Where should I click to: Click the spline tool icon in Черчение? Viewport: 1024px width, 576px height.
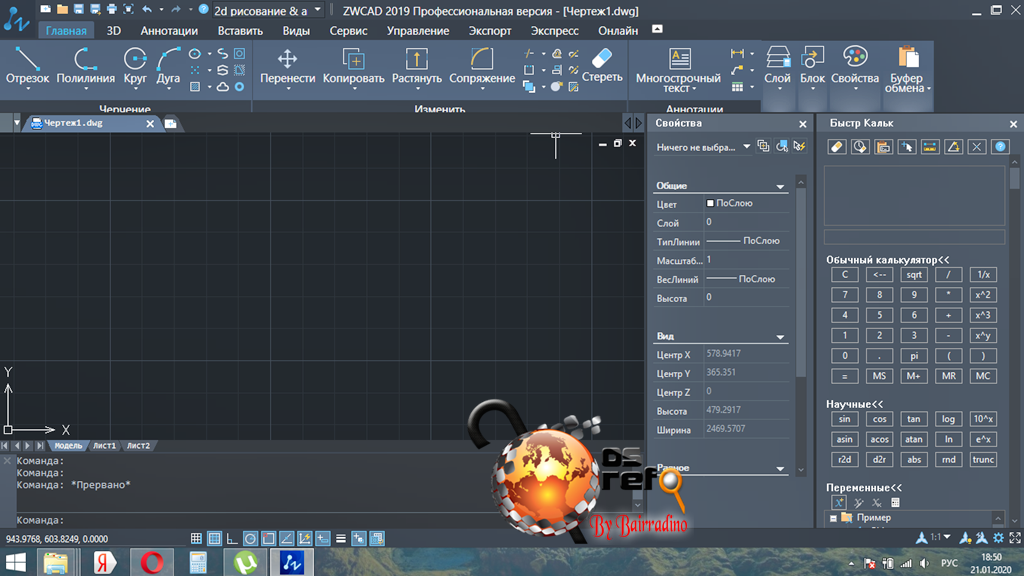pyautogui.click(x=223, y=54)
